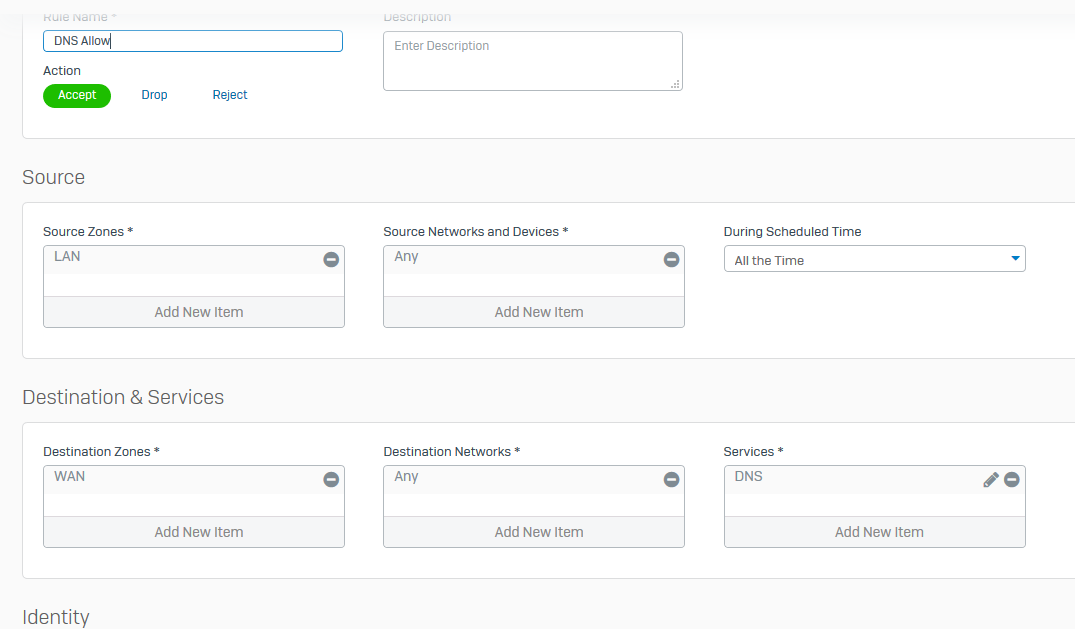Open During Scheduled Time dropdown
1075x629 pixels.
tap(873, 260)
